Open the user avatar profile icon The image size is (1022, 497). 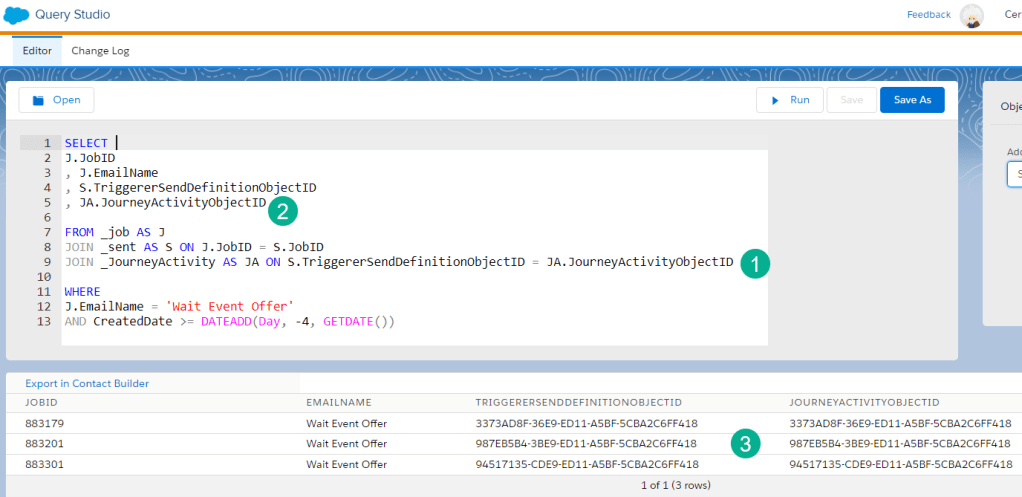pyautogui.click(x=971, y=15)
